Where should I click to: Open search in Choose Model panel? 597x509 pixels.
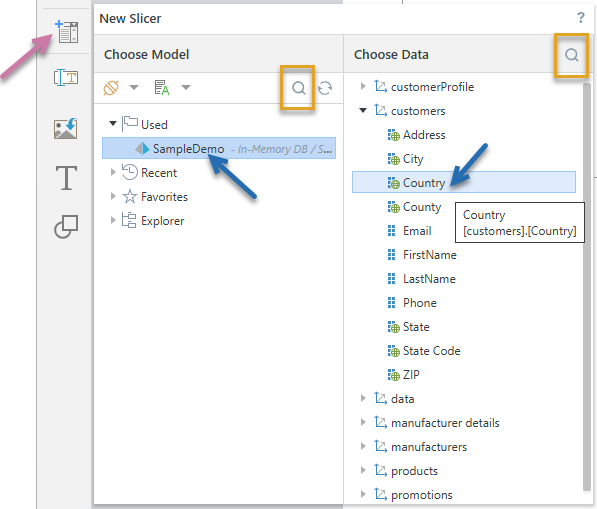tap(298, 88)
